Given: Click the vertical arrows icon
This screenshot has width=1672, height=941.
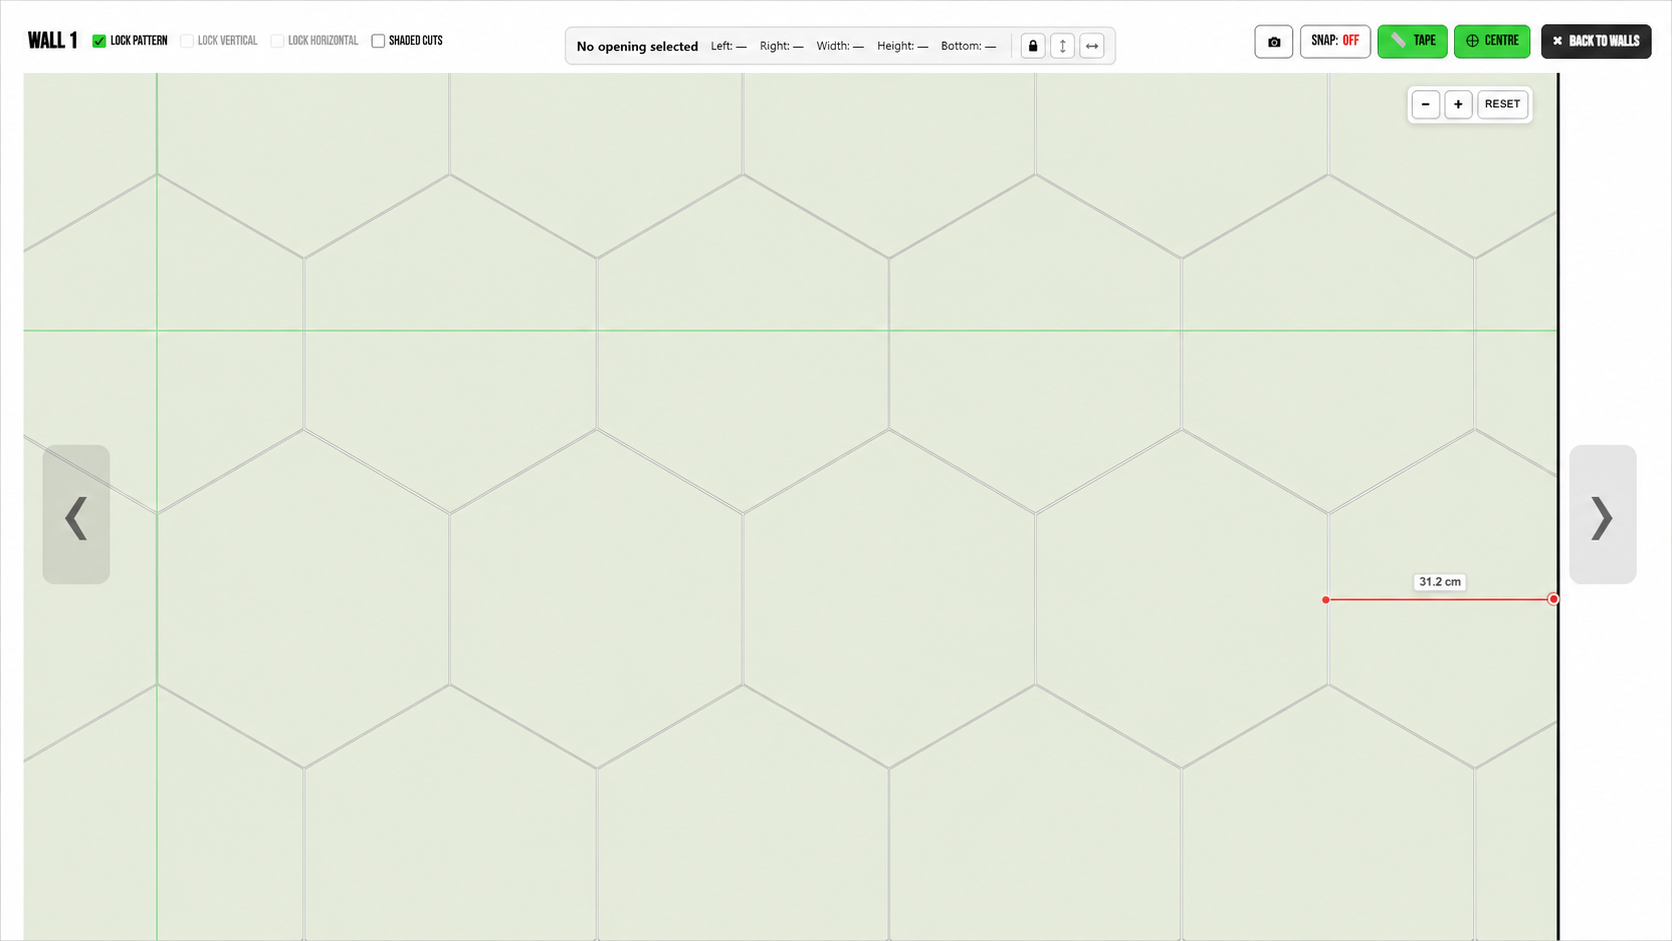Looking at the screenshot, I should click(x=1062, y=46).
